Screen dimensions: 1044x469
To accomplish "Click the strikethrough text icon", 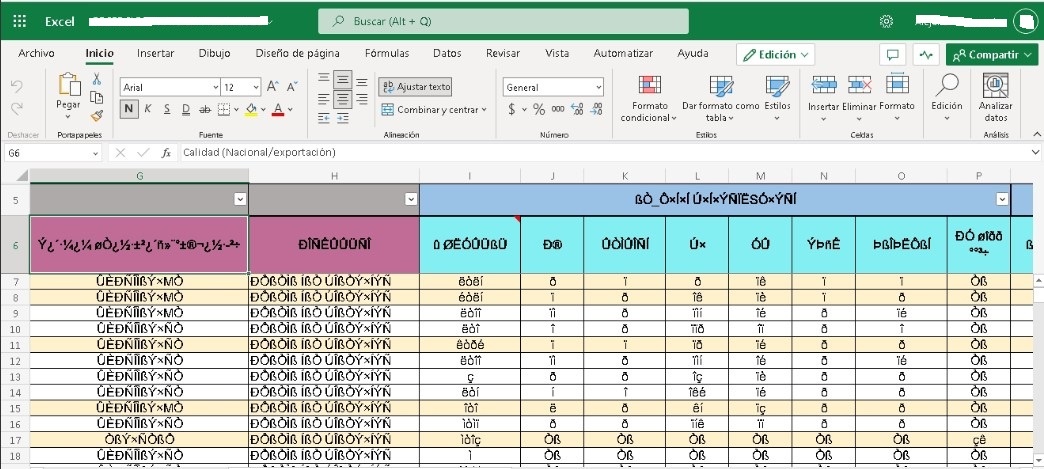I will click(x=205, y=109).
